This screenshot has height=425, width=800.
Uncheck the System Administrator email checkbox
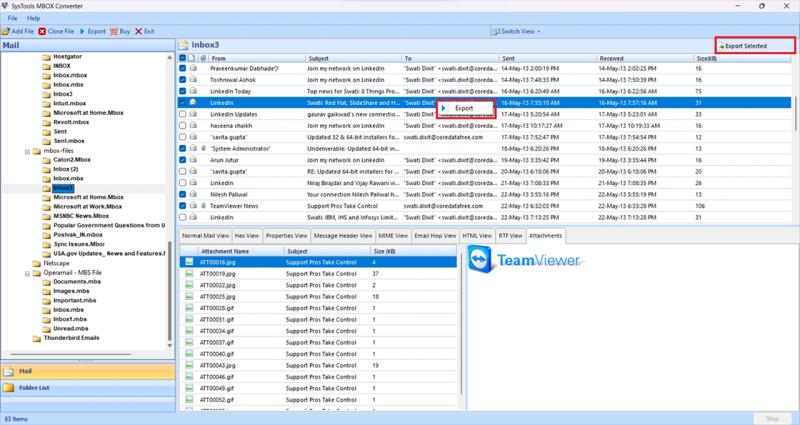(183, 148)
